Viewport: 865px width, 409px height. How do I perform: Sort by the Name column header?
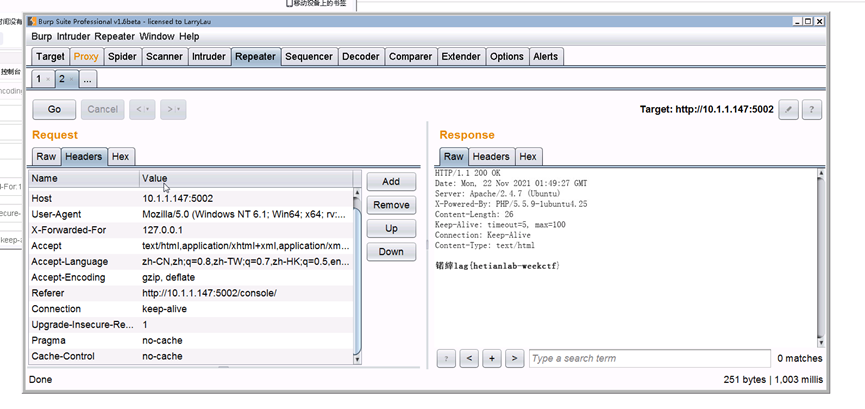coord(84,178)
